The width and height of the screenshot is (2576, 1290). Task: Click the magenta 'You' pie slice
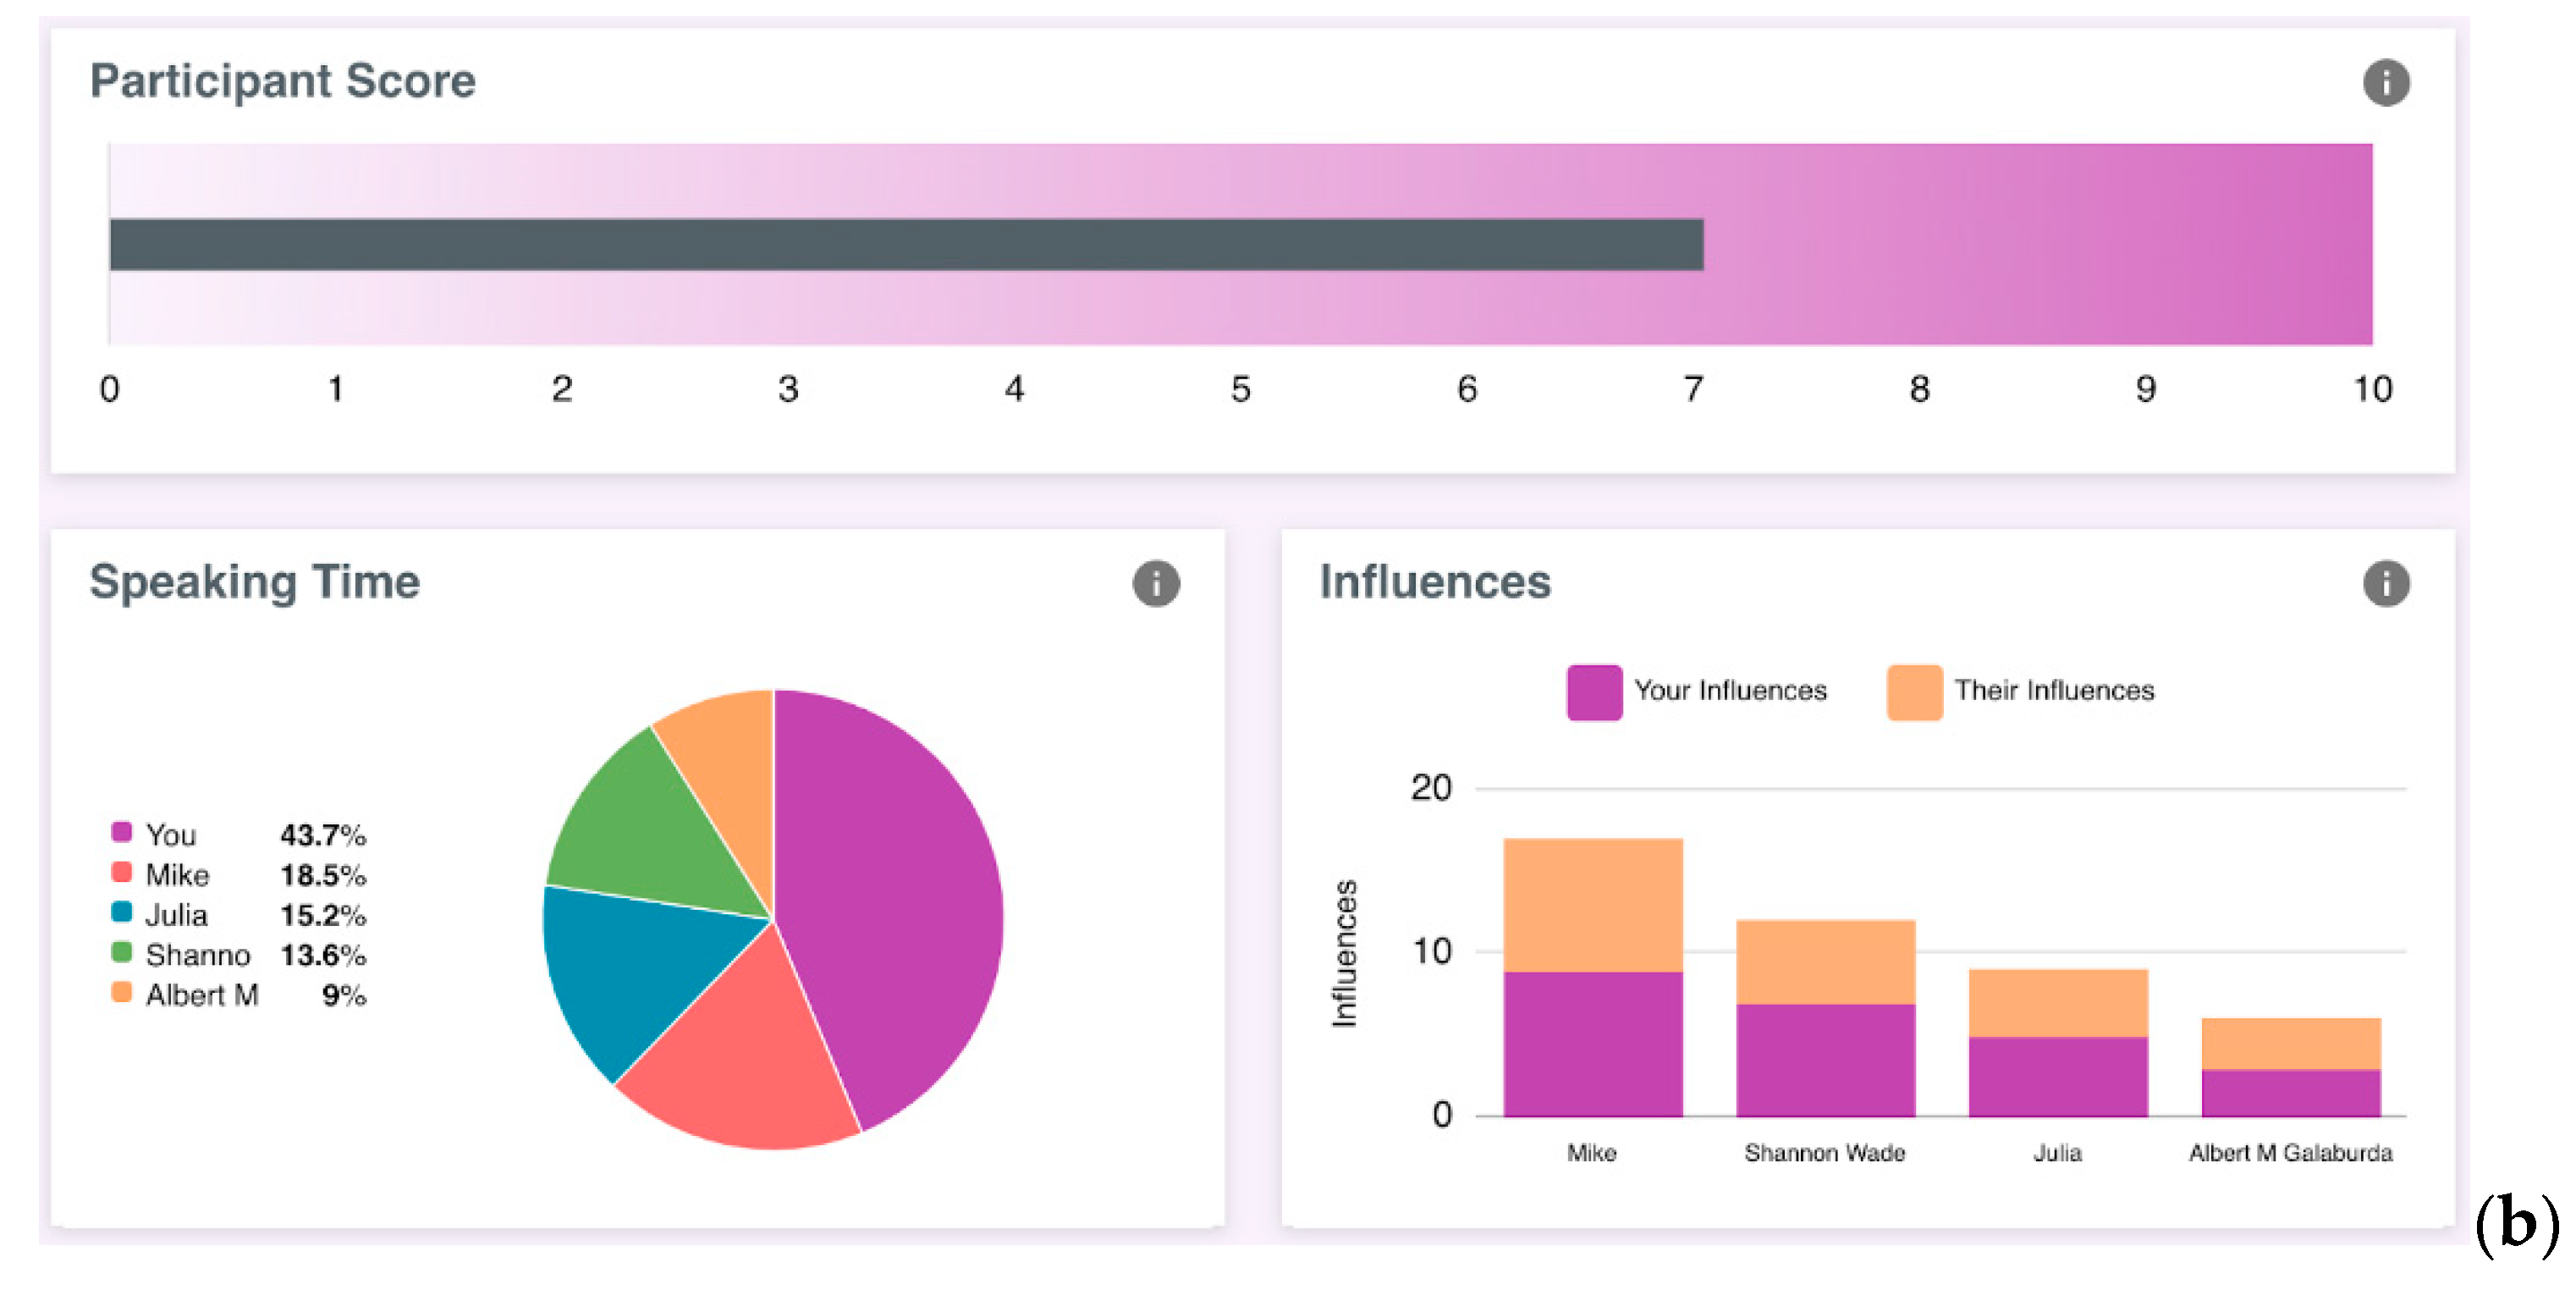coord(890,900)
